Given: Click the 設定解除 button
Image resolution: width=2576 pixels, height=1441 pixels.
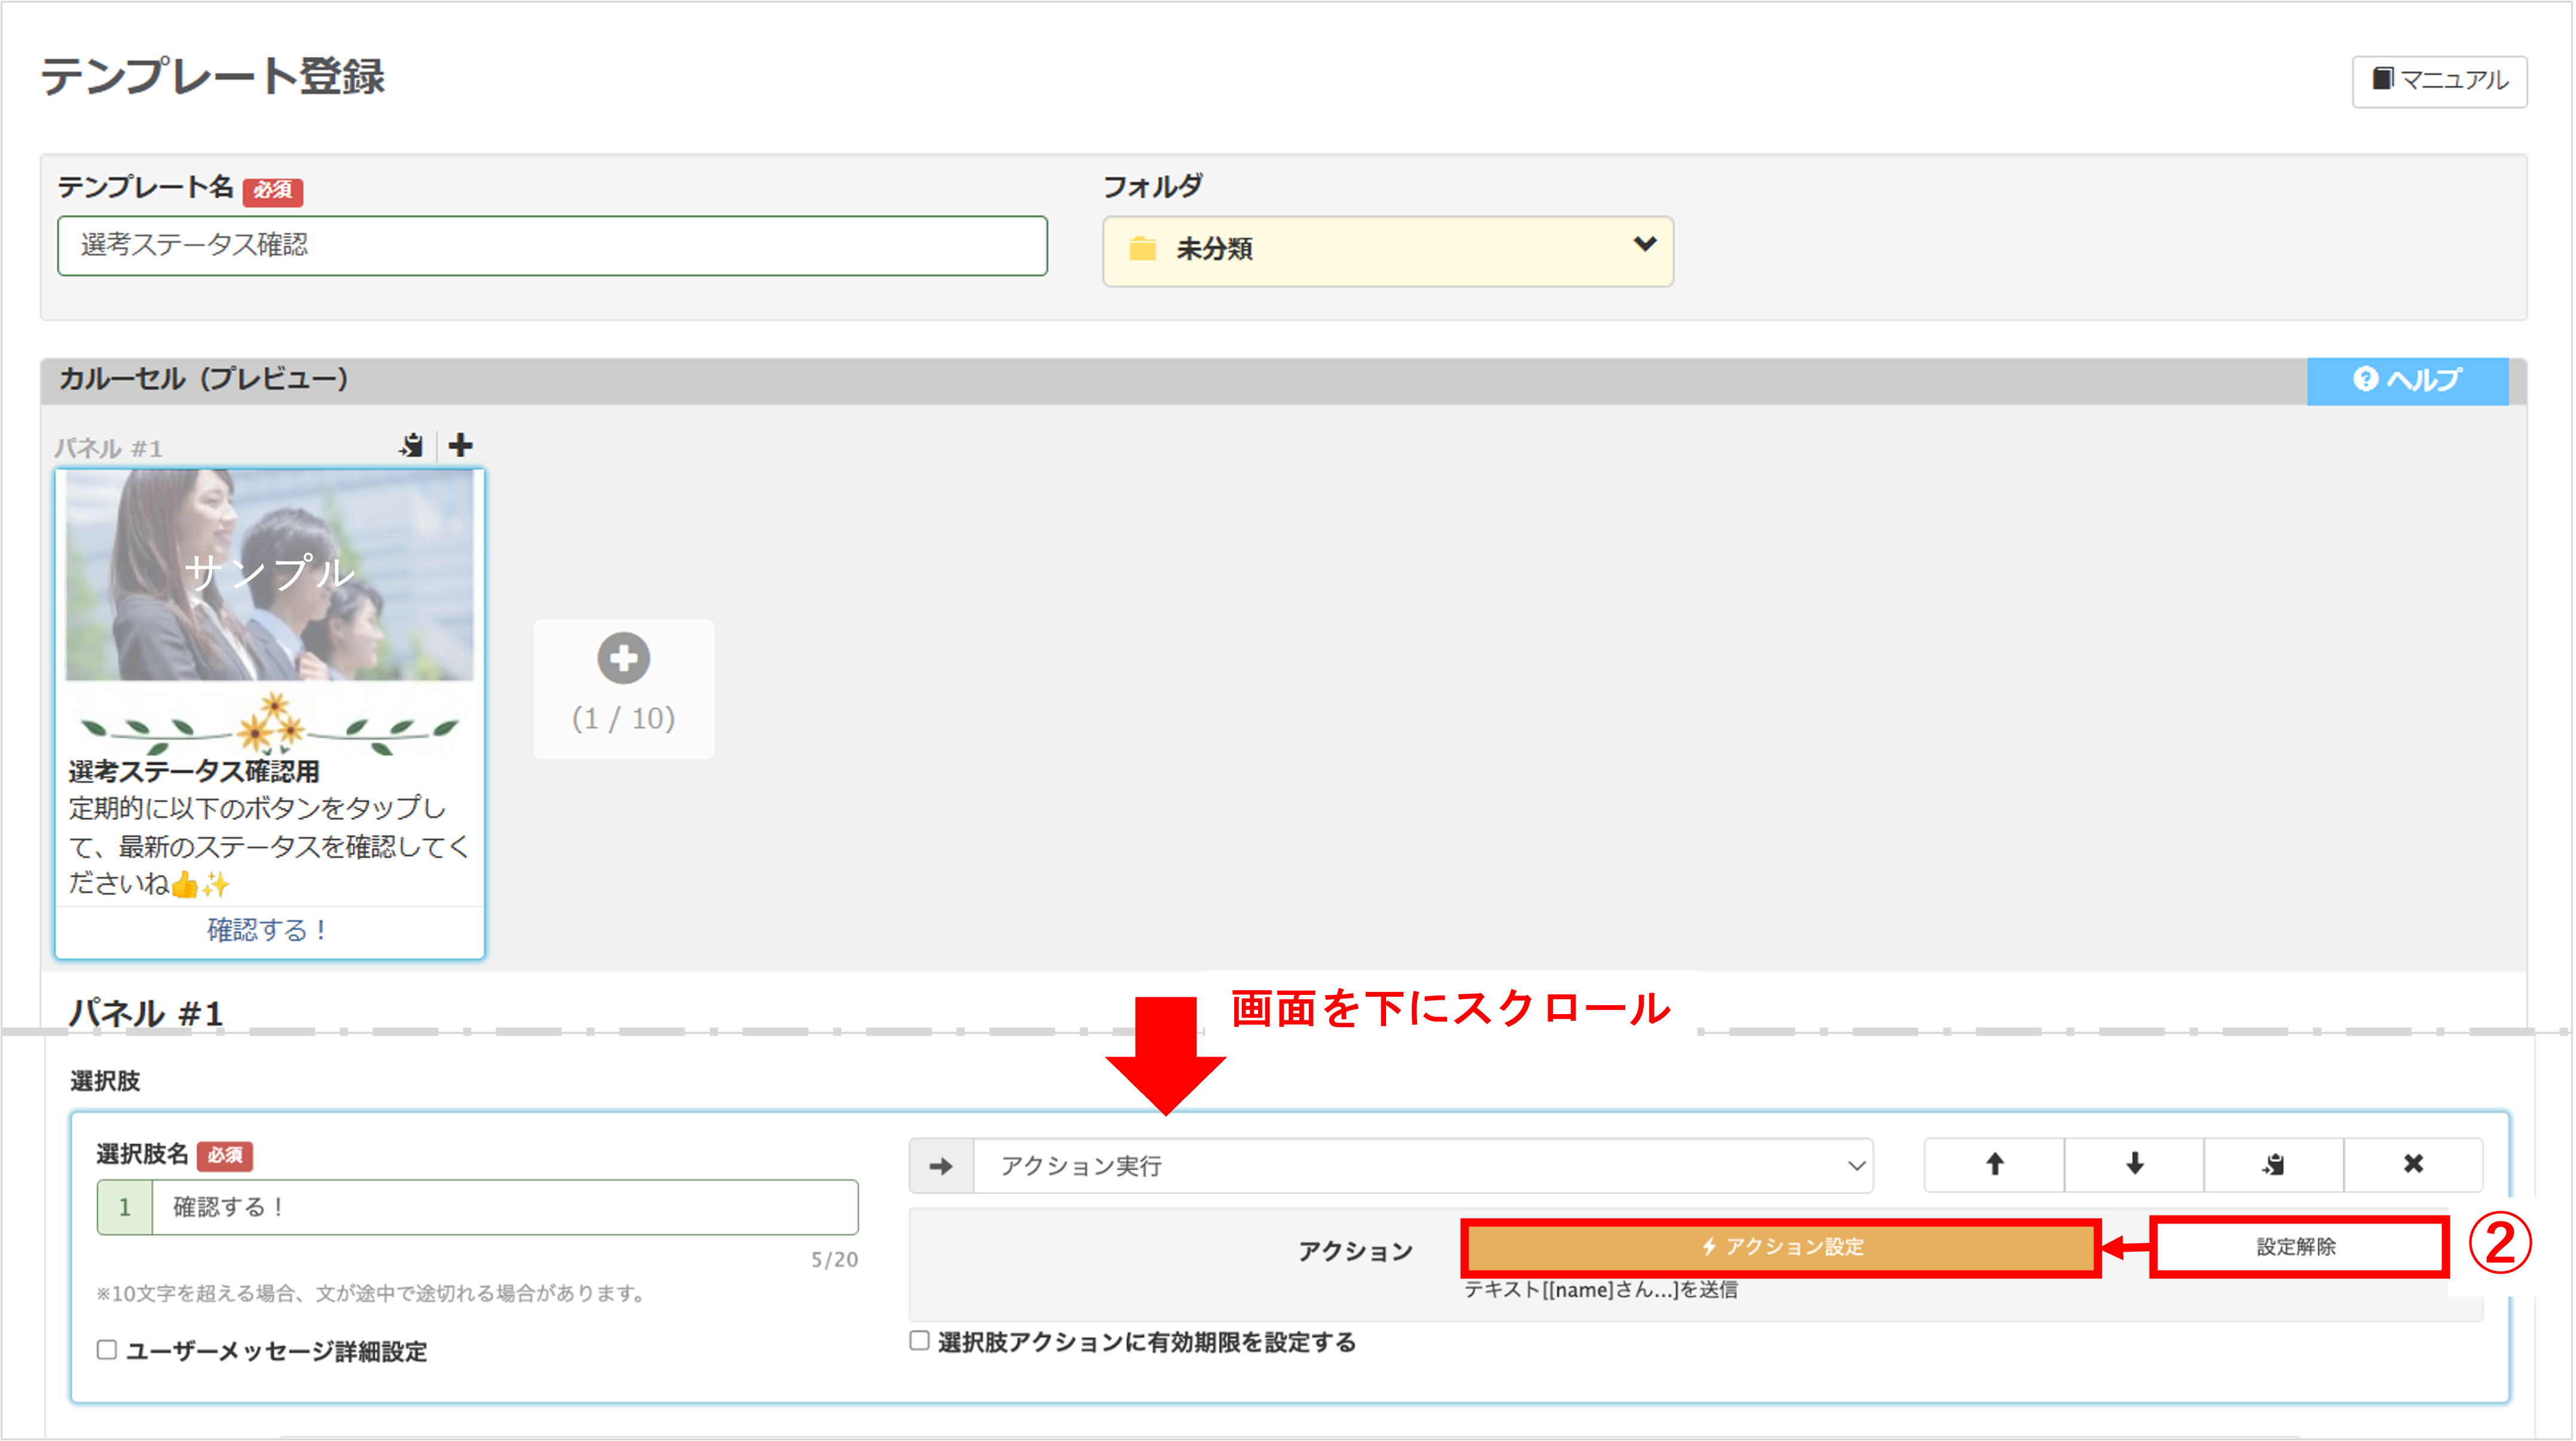Looking at the screenshot, I should [x=2297, y=1247].
